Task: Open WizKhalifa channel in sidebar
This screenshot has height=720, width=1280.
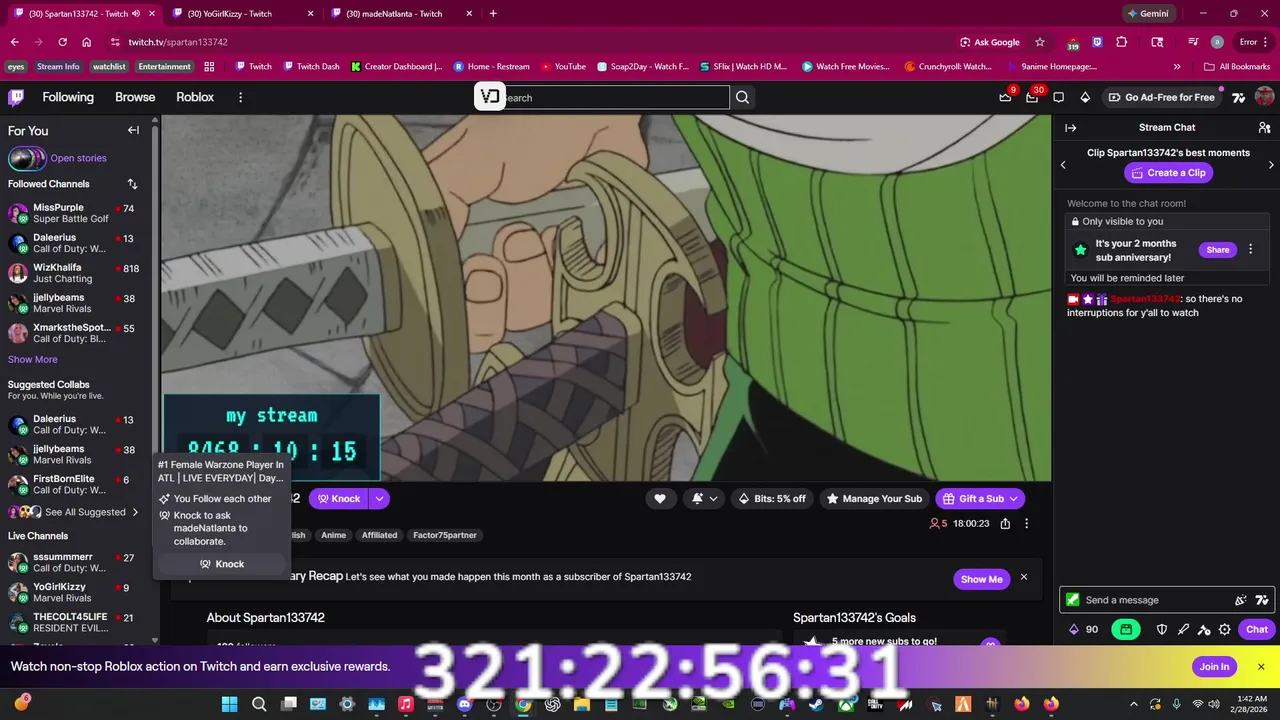Action: click(75, 273)
